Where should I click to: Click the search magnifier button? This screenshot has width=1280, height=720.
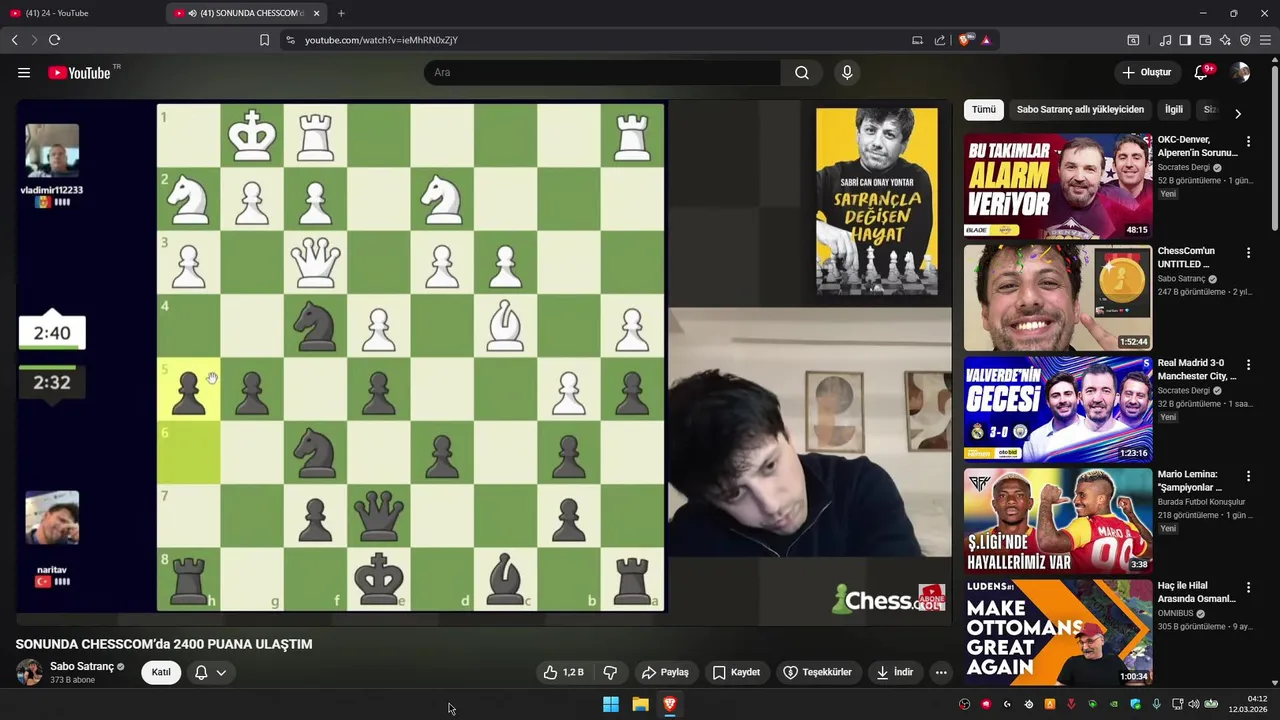click(x=802, y=73)
